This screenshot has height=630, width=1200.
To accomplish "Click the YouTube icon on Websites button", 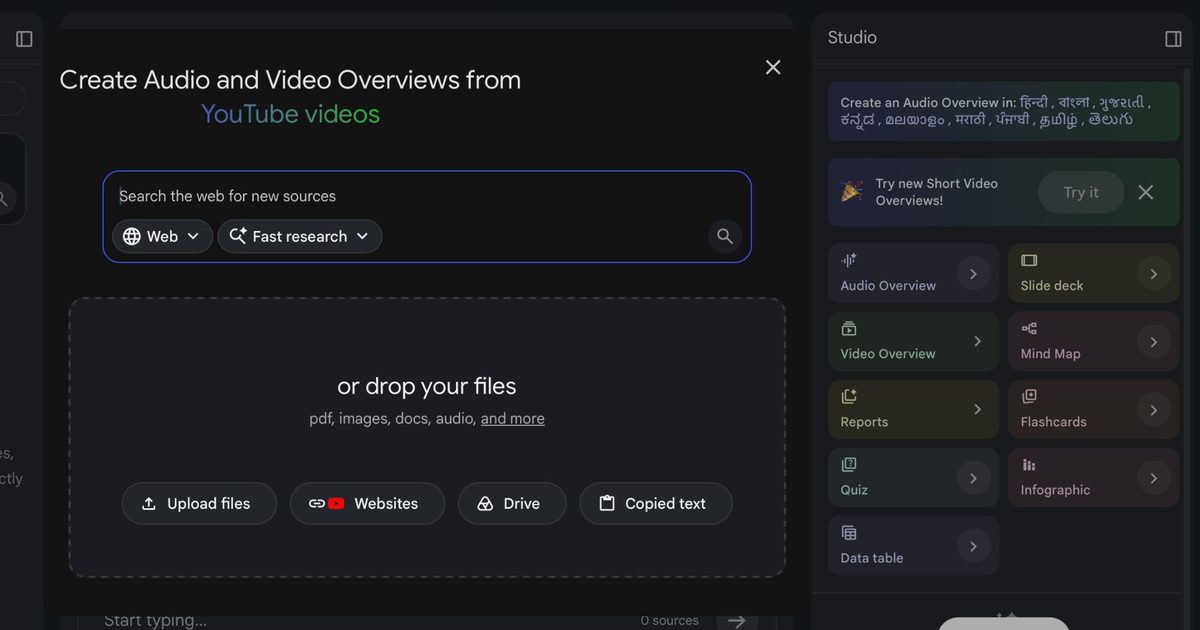I will click(x=336, y=504).
